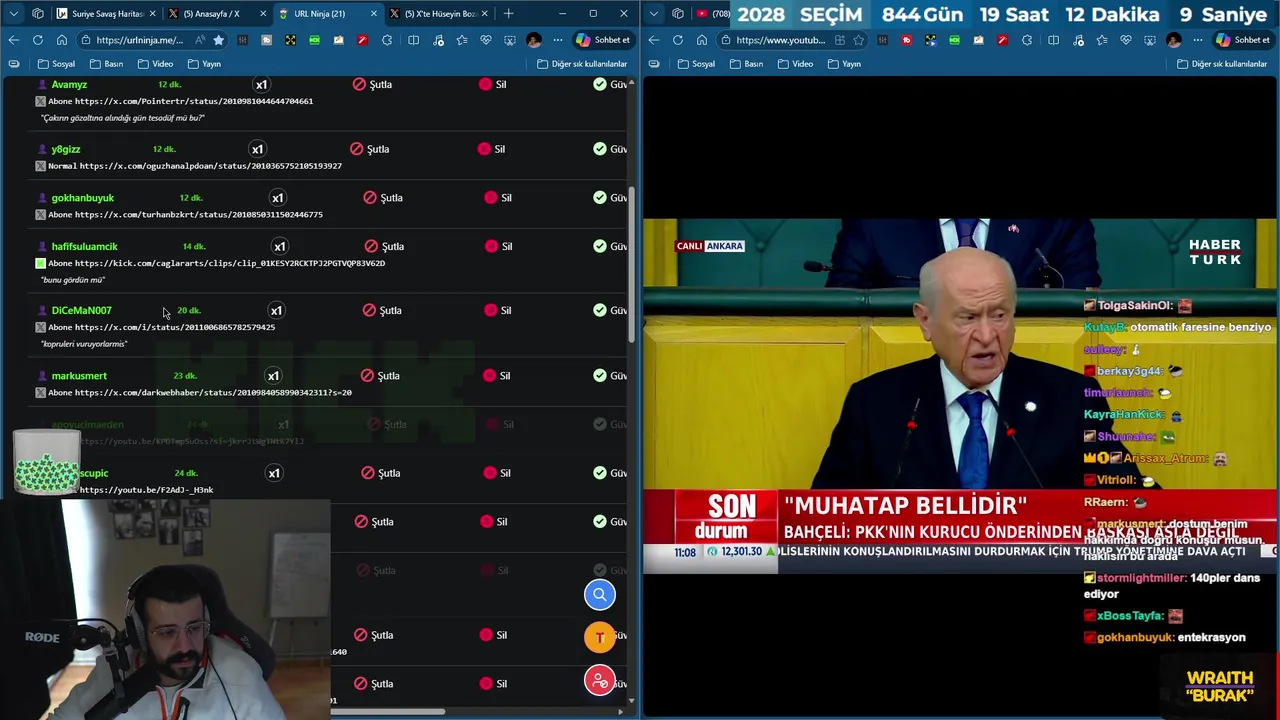
Task: Open the Basın bookmarks folder in the left browser
Action: [x=106, y=64]
